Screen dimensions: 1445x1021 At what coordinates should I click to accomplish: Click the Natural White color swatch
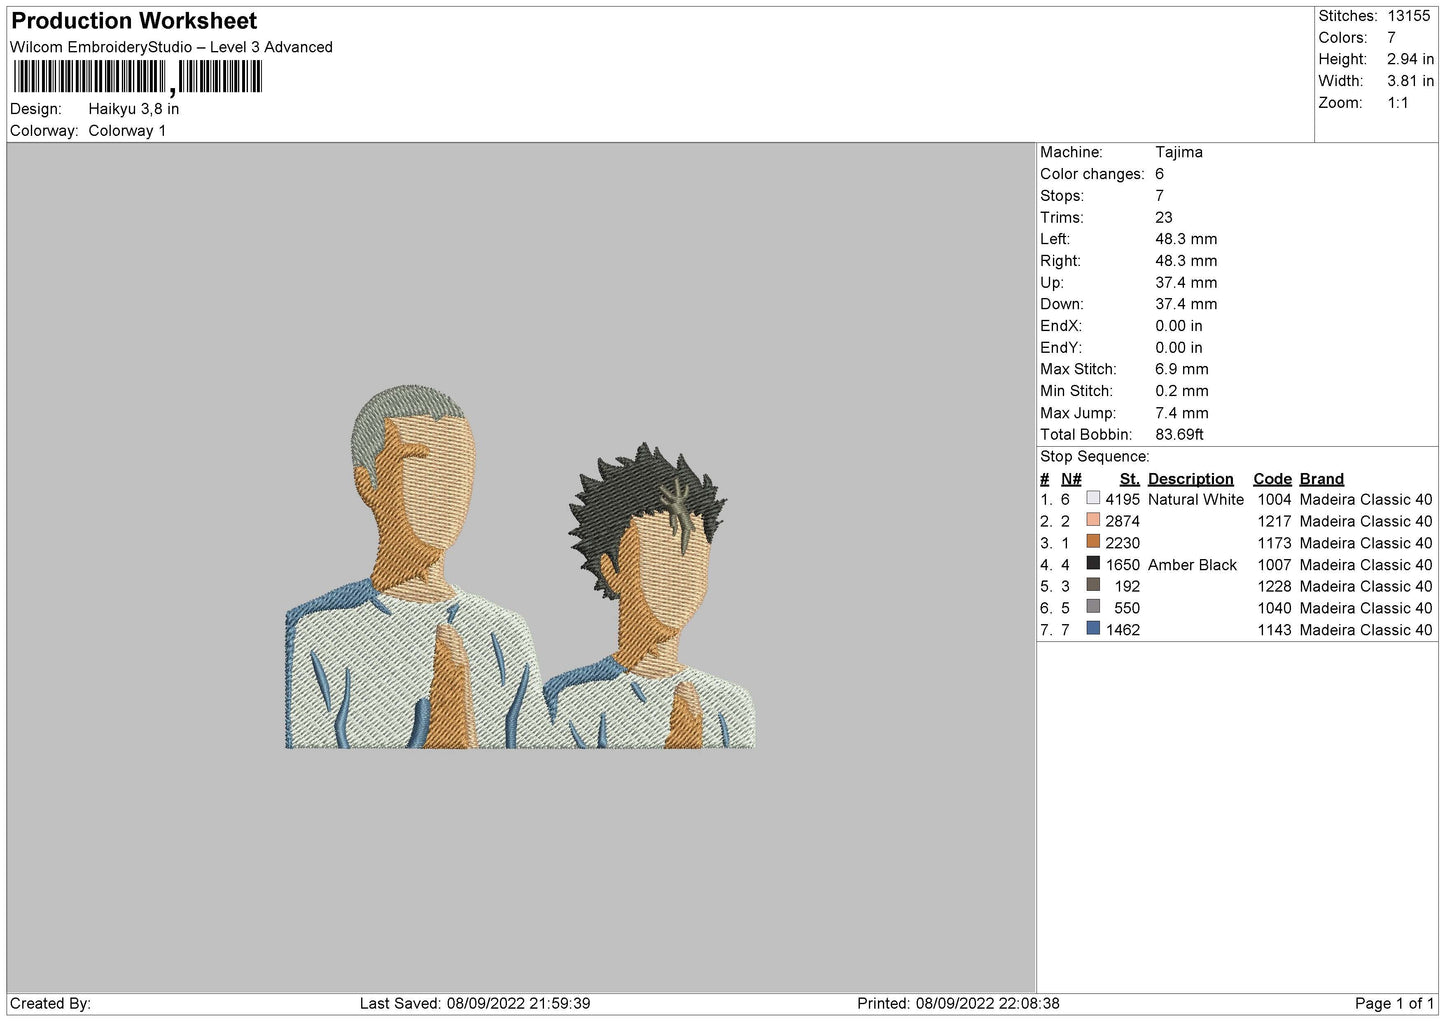1093,498
